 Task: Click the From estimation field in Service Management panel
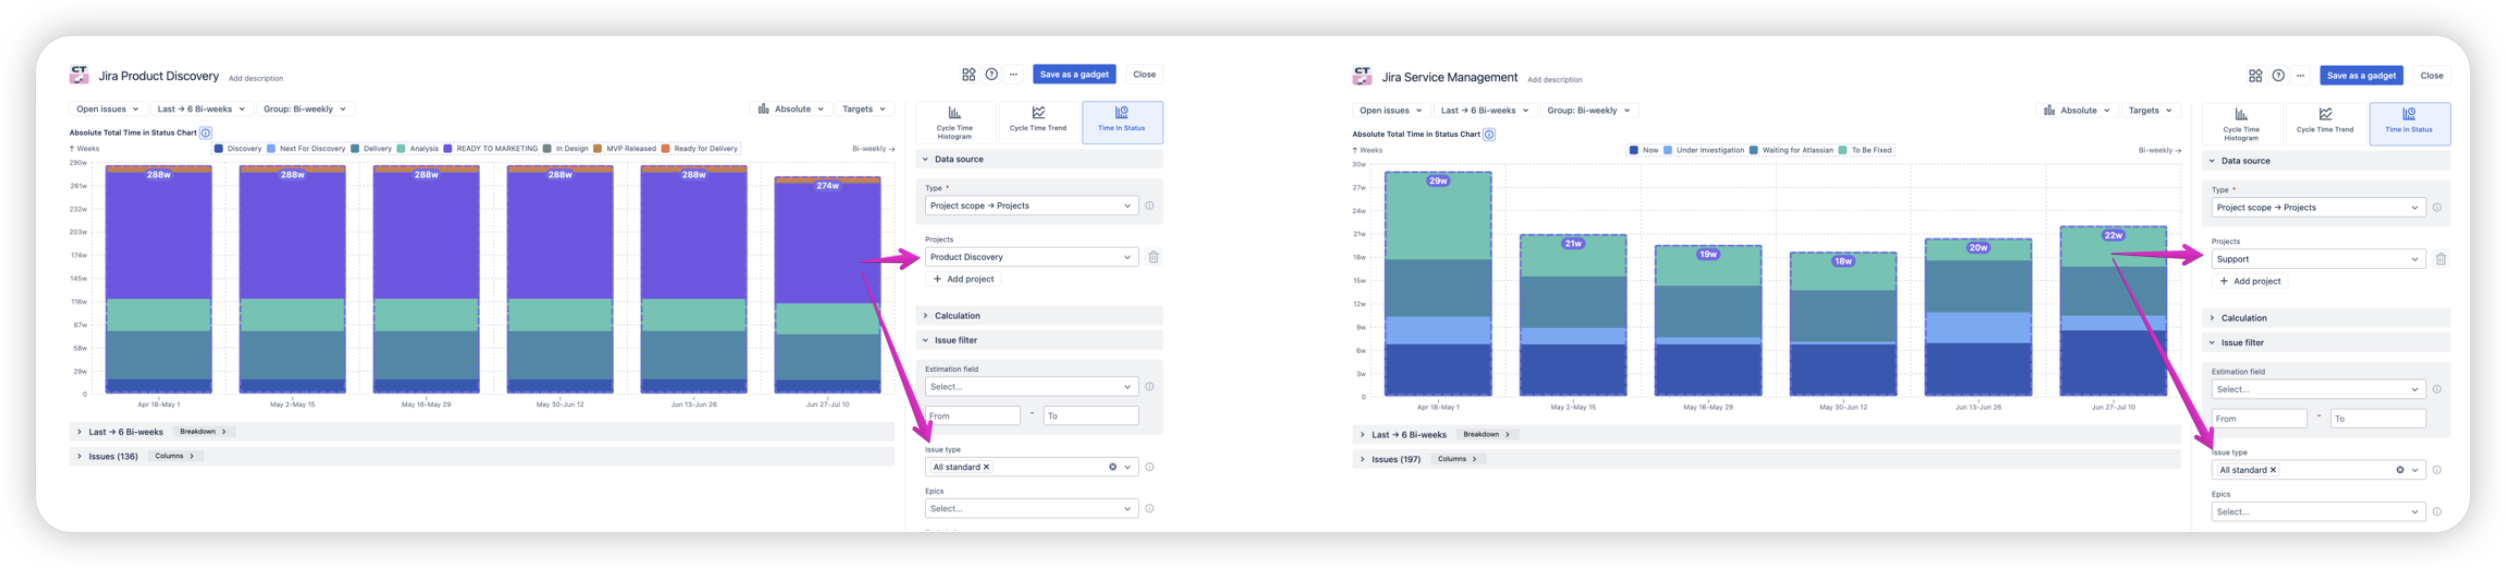coord(2259,419)
